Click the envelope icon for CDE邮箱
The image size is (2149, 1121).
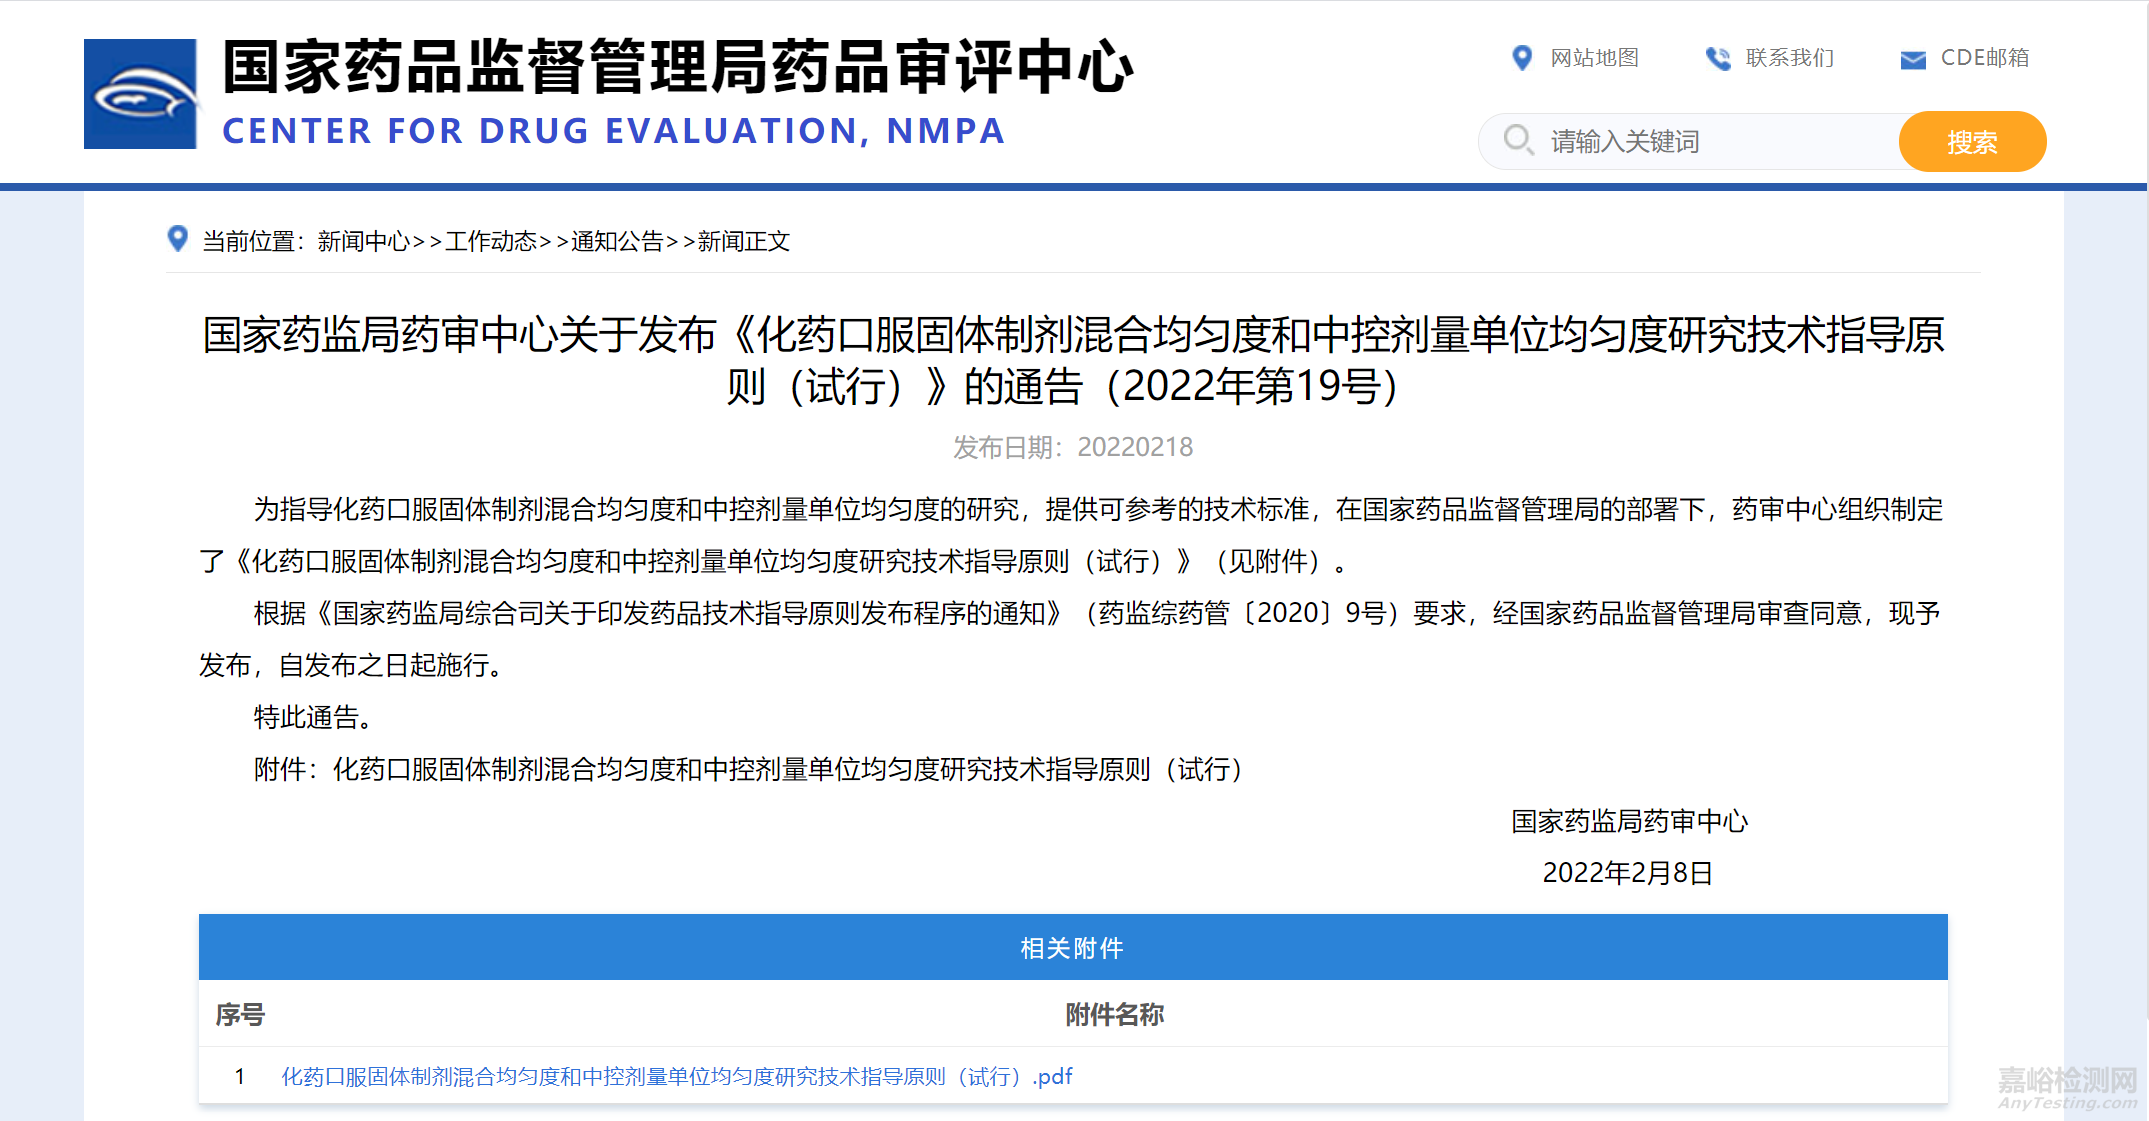[1911, 58]
